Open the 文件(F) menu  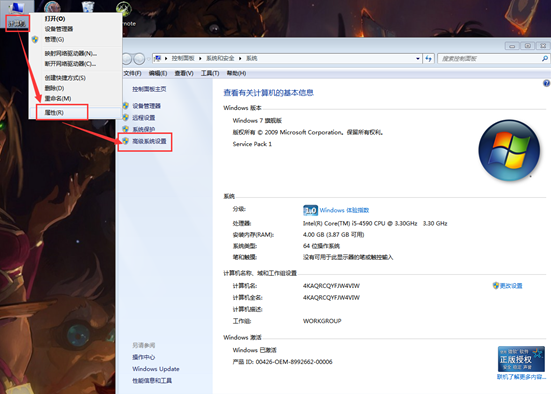pos(132,73)
